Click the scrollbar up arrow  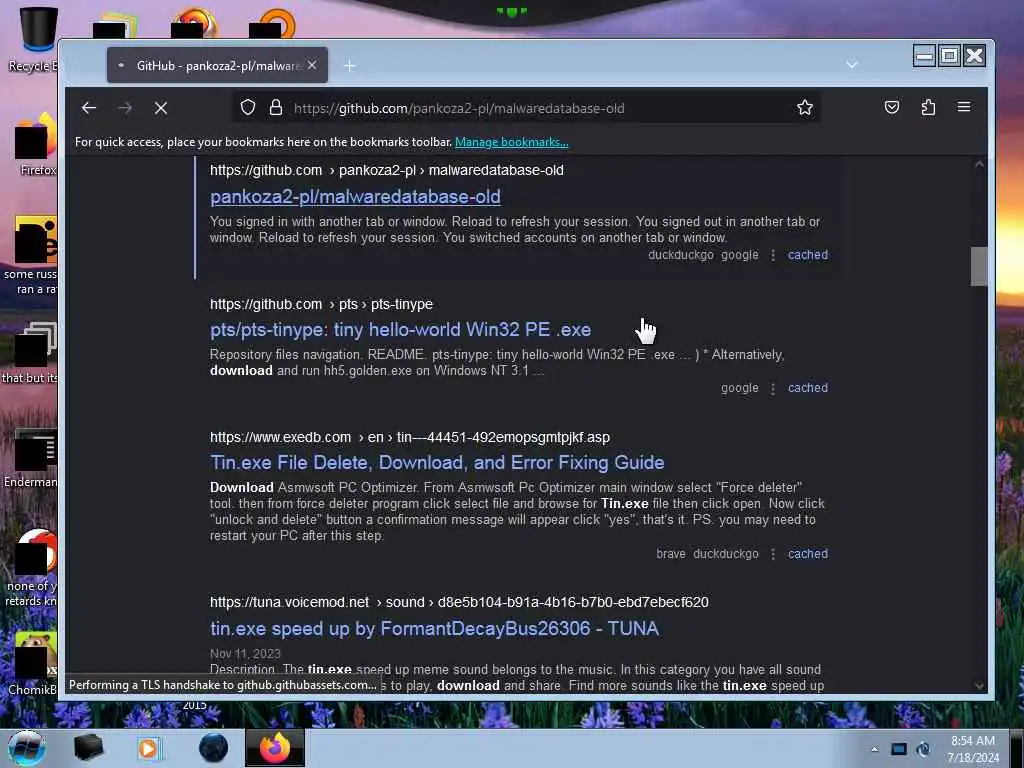tap(979, 165)
